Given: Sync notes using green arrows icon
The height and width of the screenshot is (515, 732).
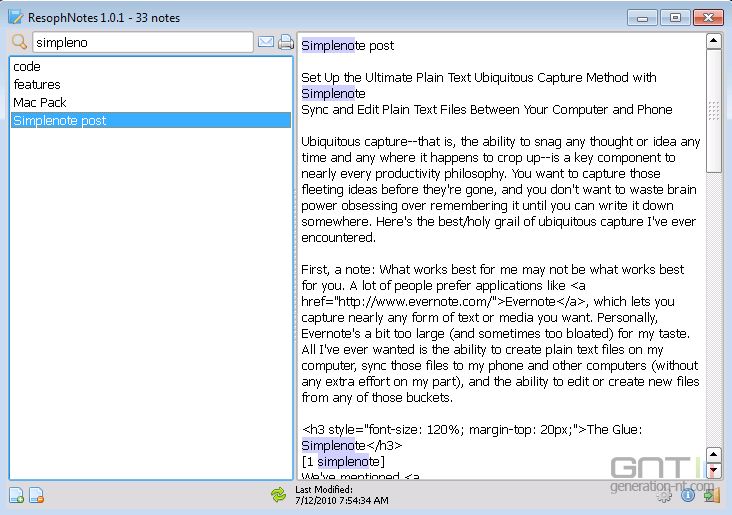Looking at the screenshot, I should pos(279,495).
